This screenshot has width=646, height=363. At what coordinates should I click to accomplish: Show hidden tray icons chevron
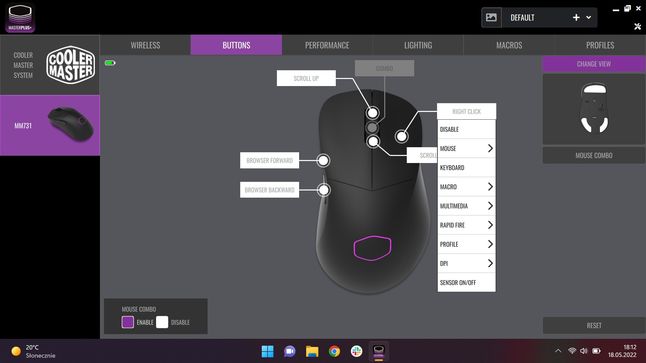pyautogui.click(x=558, y=351)
